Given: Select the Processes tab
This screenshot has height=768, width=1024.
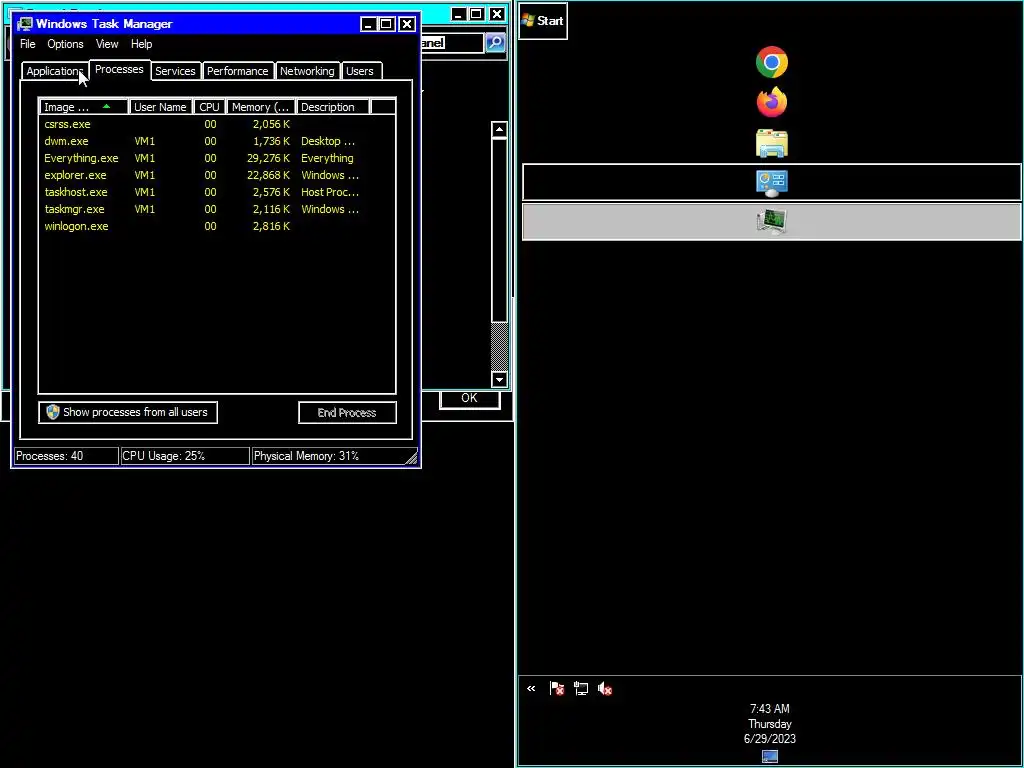Looking at the screenshot, I should (119, 69).
